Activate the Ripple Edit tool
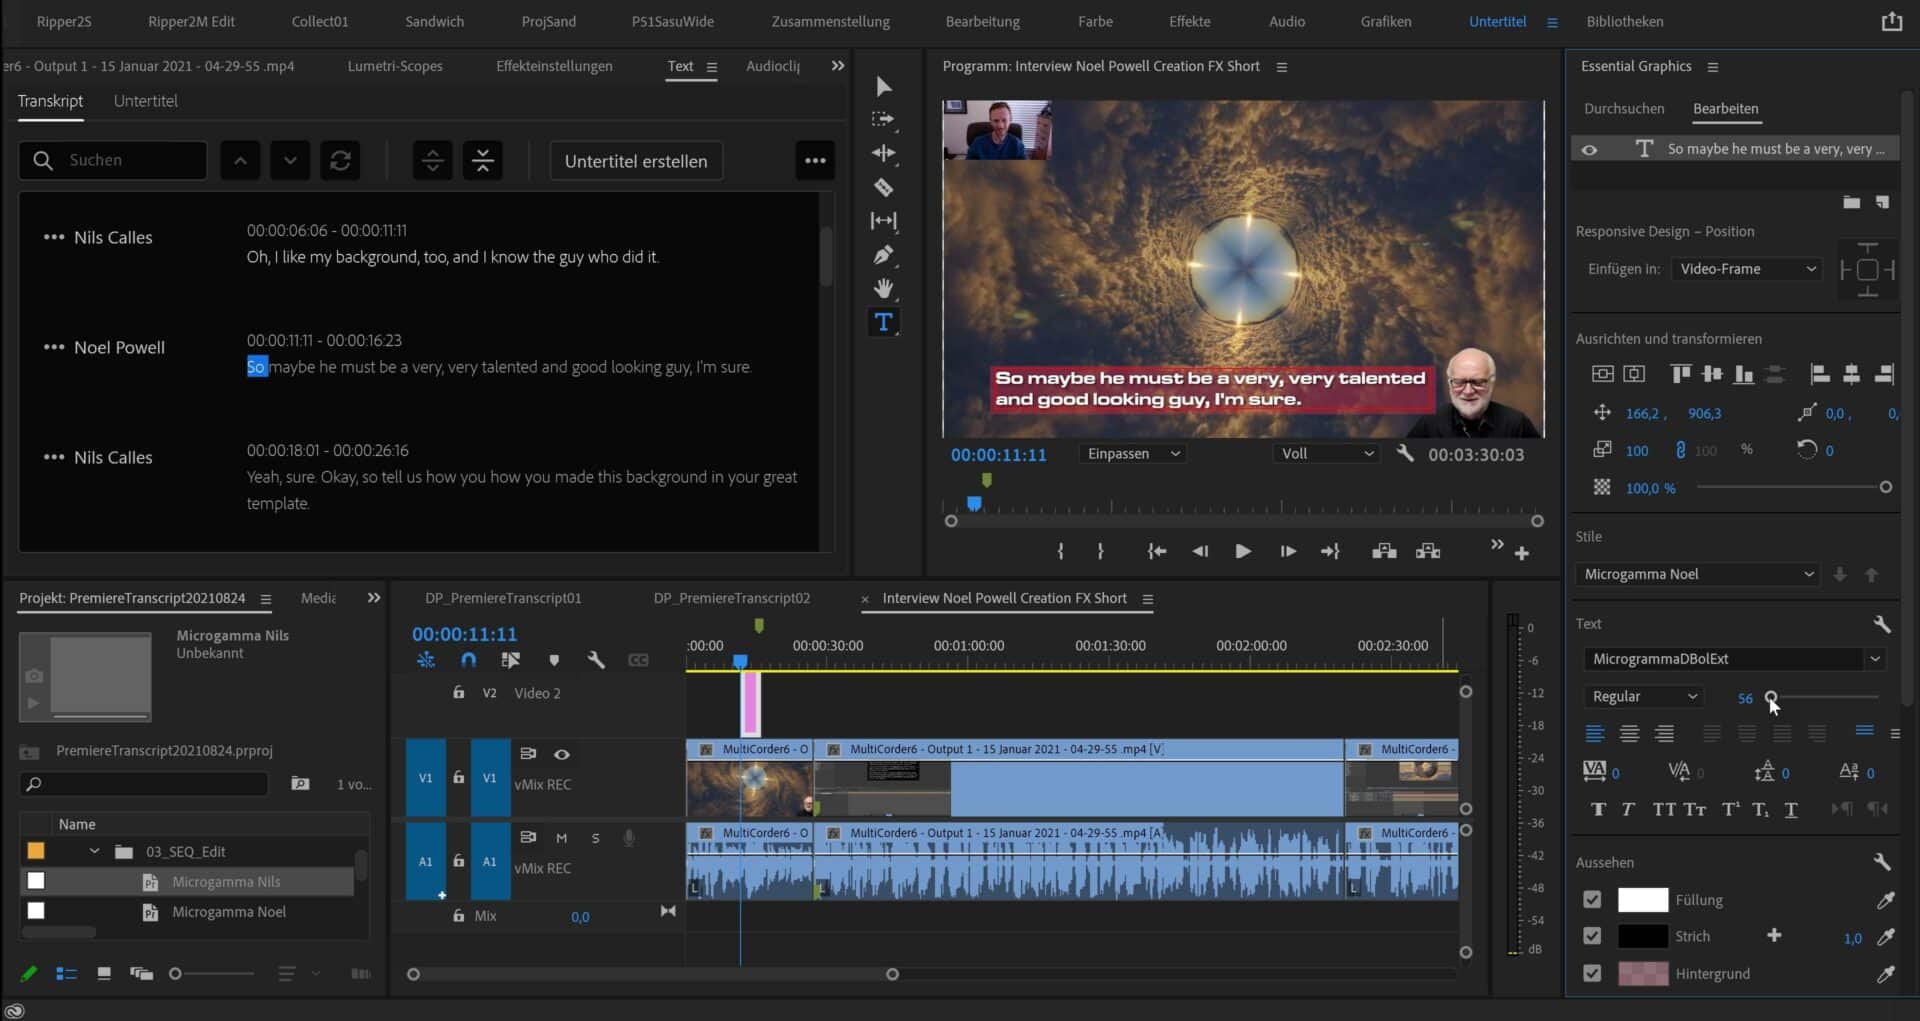Viewport: 1920px width, 1021px height. (884, 153)
